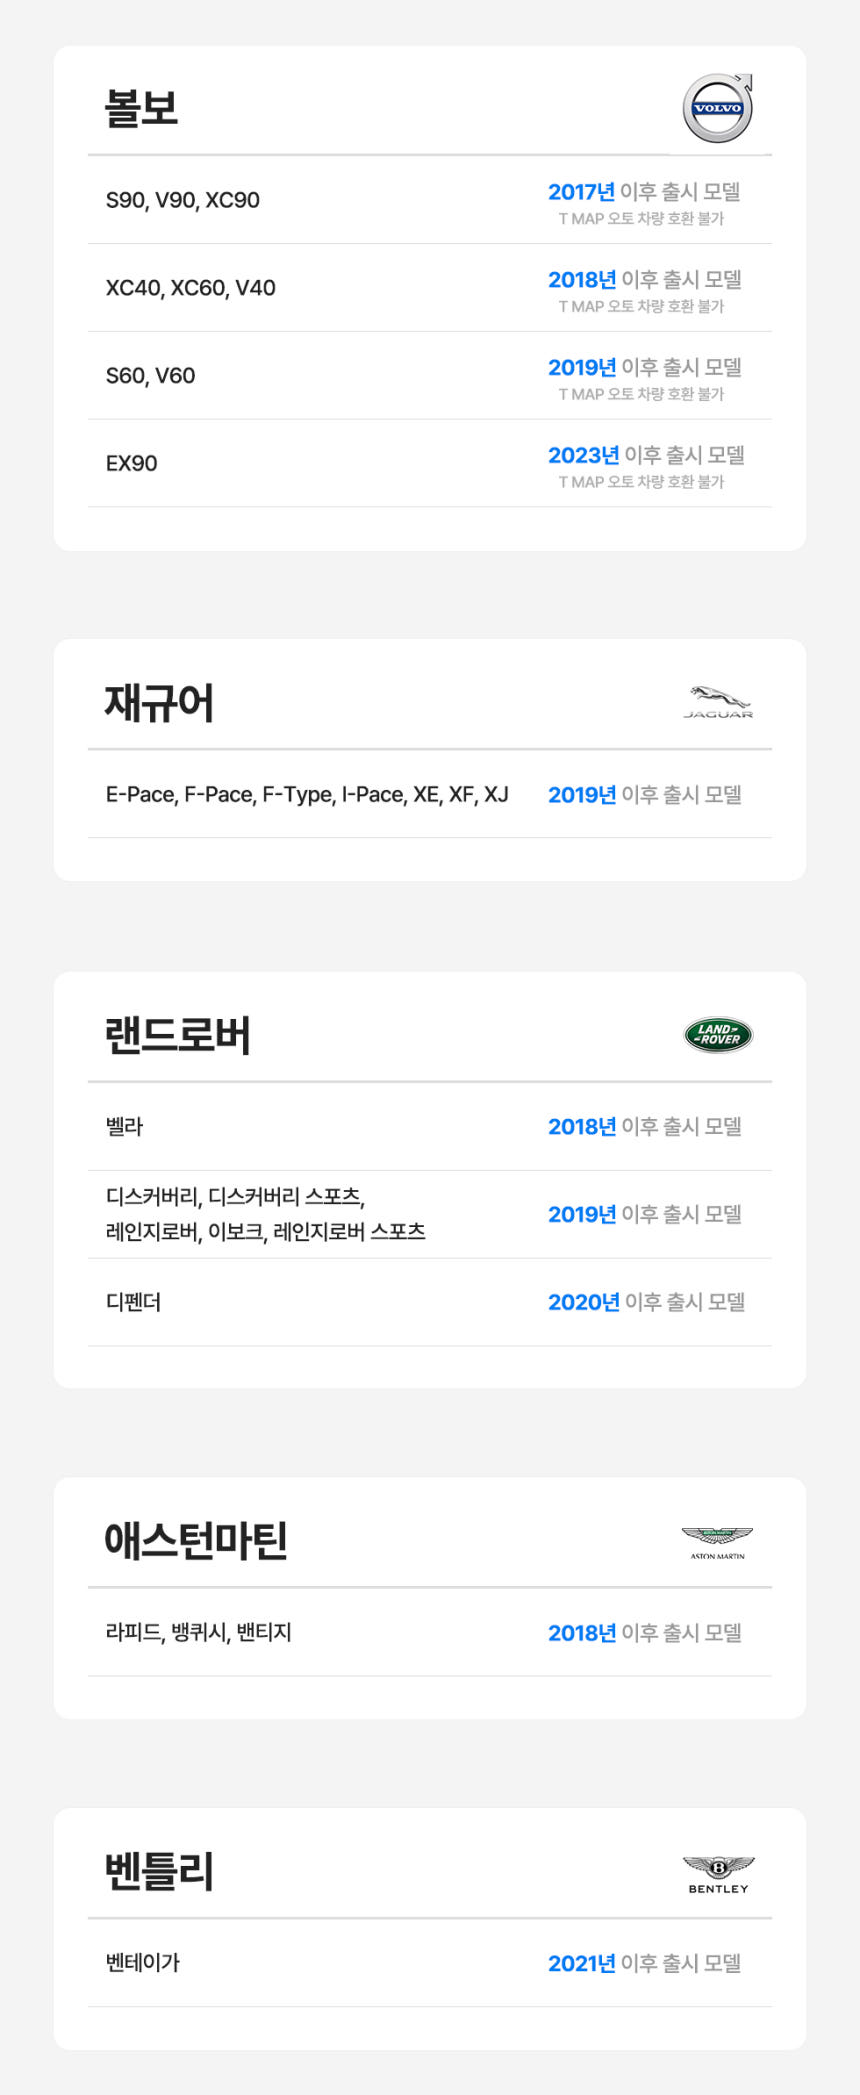Click the Aston Martin wings logo
This screenshot has width=860, height=2095.
[717, 1541]
